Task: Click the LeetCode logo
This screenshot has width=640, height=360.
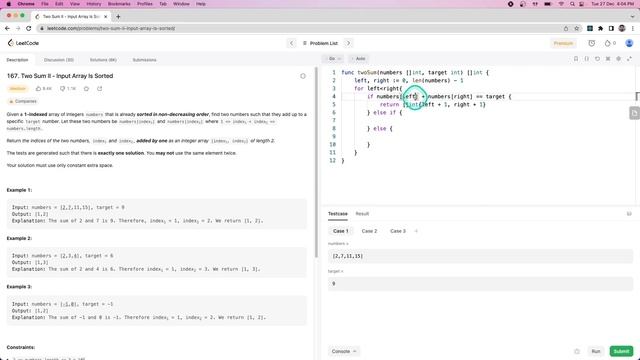Action: (23, 43)
